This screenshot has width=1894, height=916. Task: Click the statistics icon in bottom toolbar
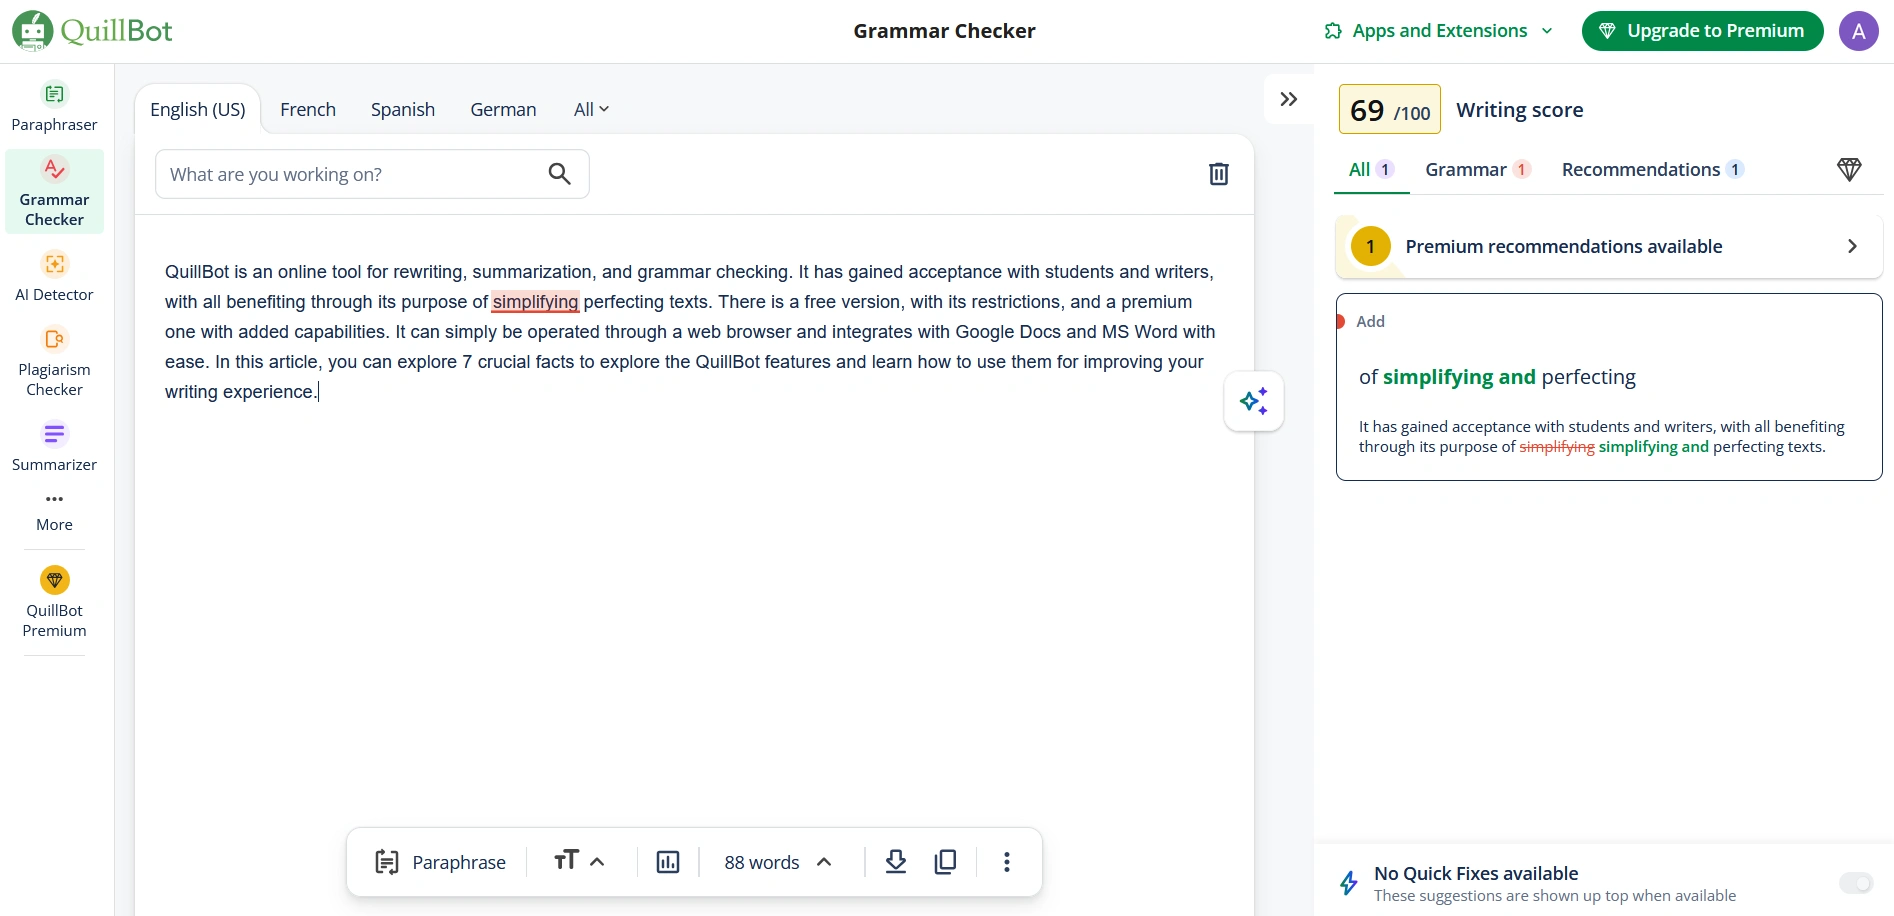coord(667,861)
